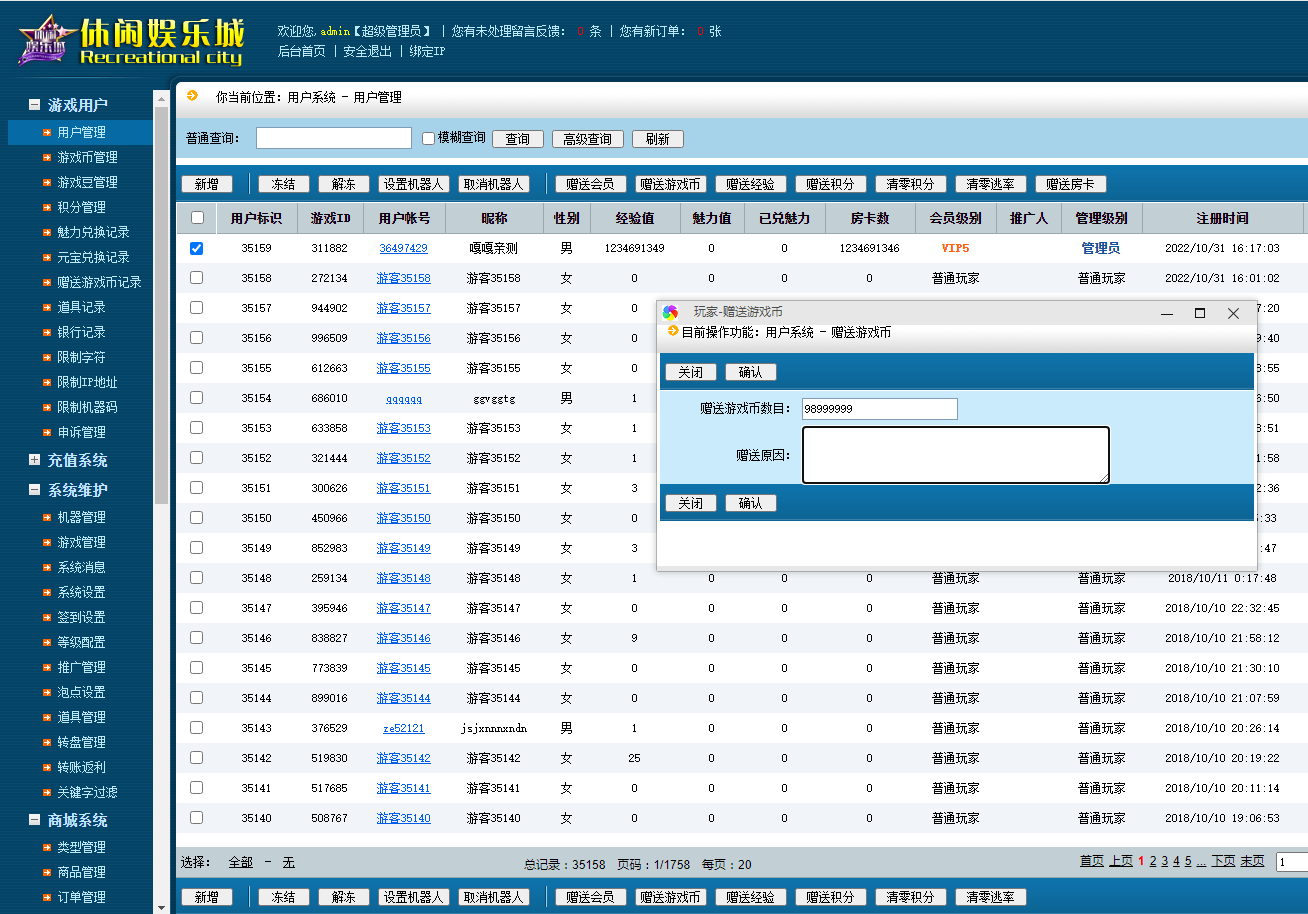Click inside the 赠送原因 reason text box
1308x914 pixels.
[x=955, y=455]
